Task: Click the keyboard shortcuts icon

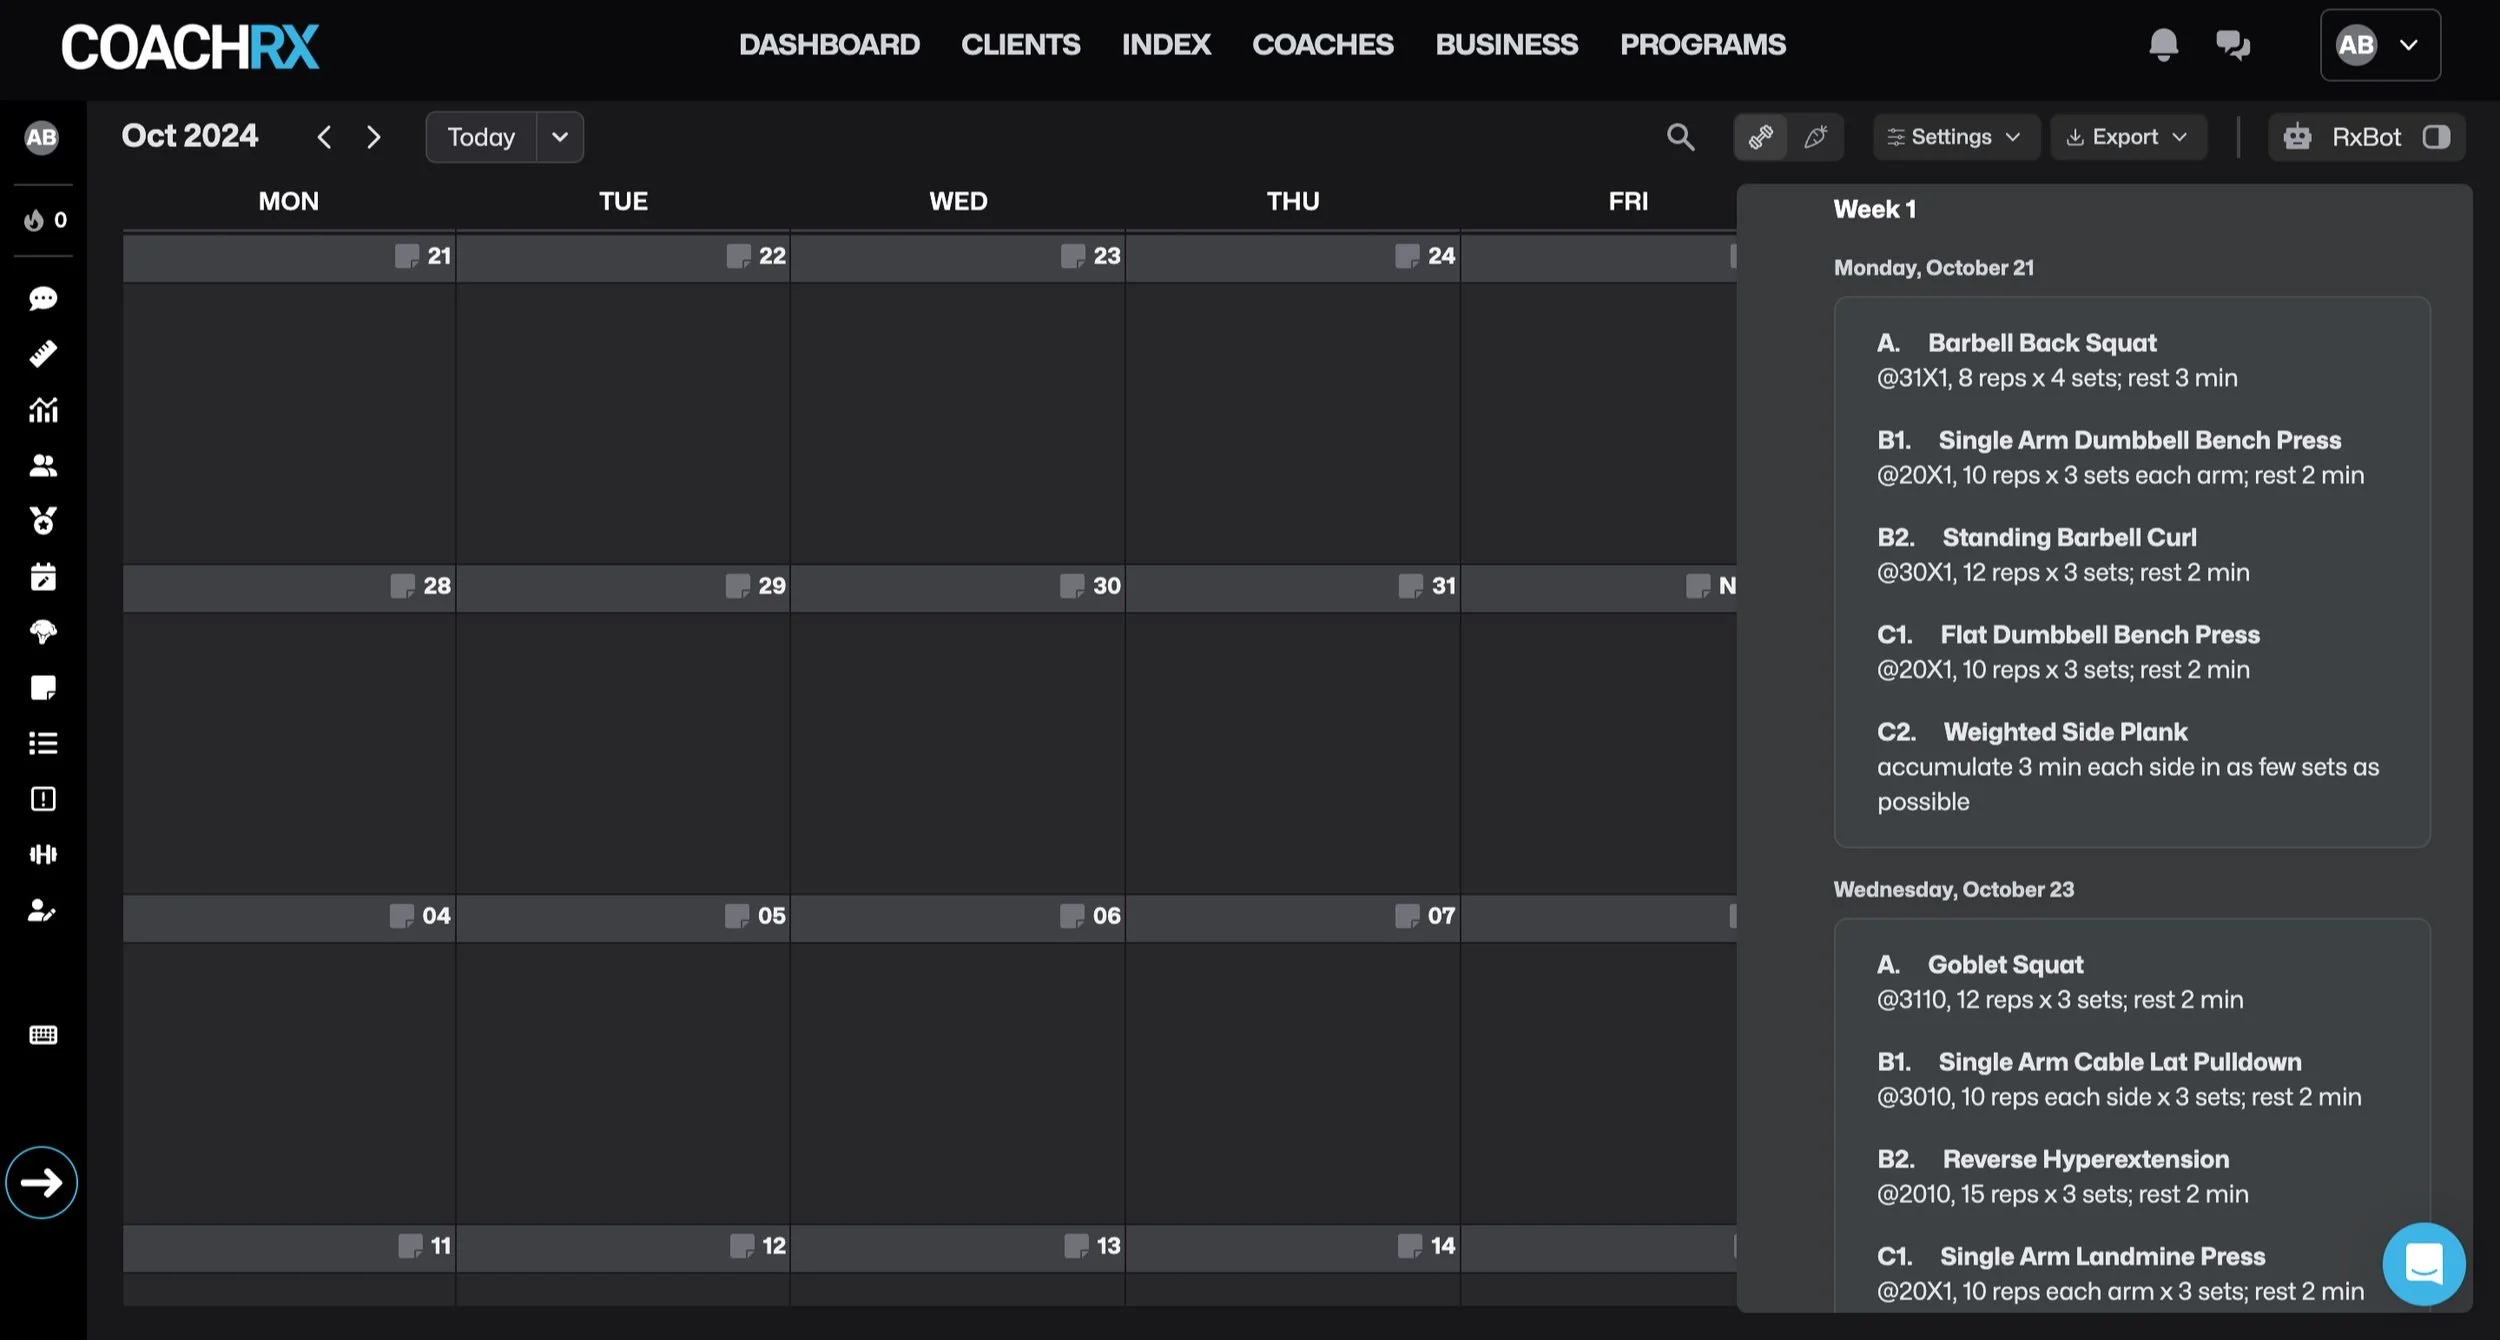Action: click(43, 1035)
